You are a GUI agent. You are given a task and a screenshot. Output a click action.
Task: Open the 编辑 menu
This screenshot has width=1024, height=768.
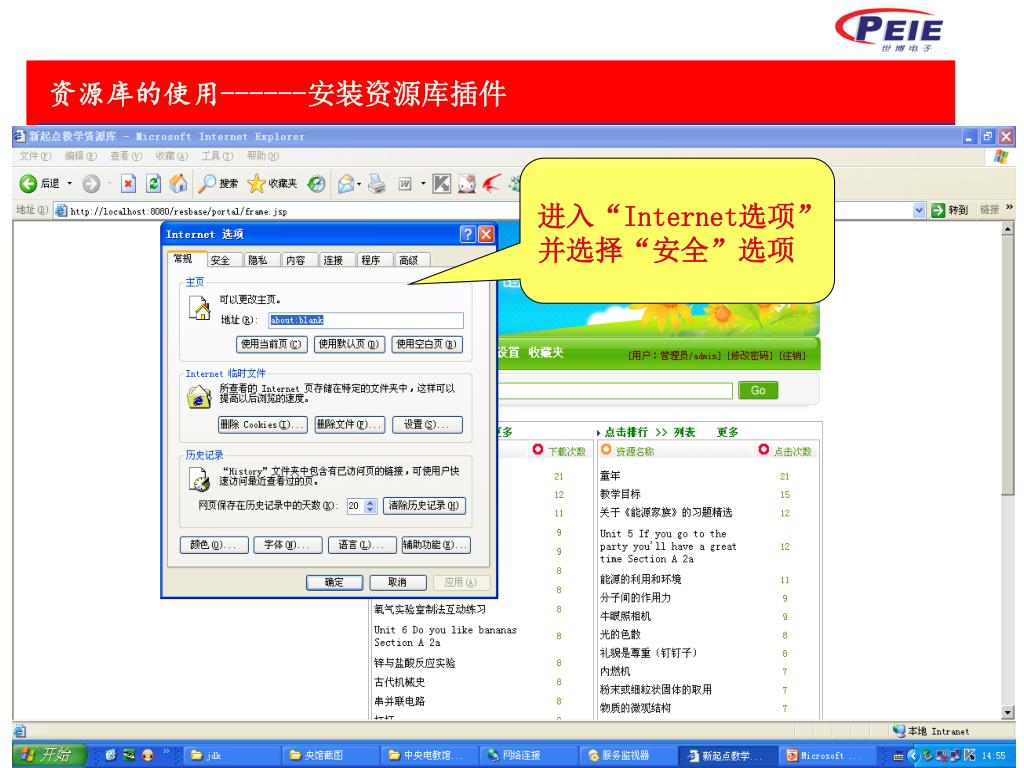click(80, 156)
